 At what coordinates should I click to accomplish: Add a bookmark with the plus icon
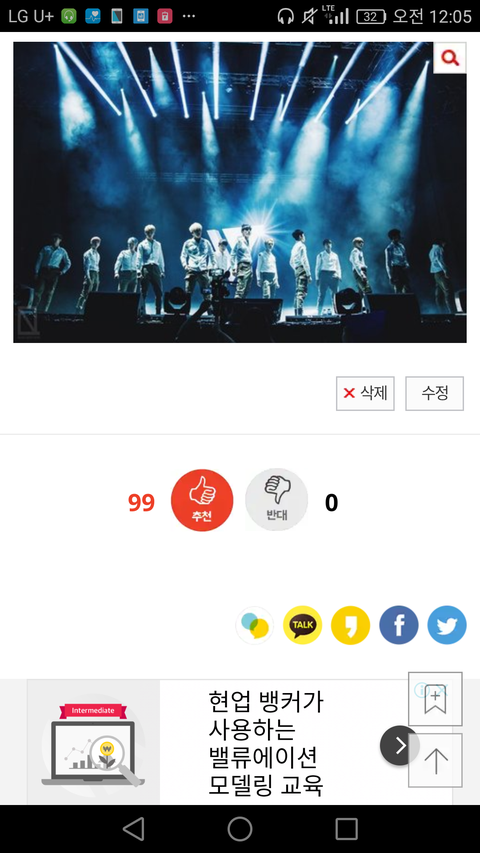pos(435,699)
